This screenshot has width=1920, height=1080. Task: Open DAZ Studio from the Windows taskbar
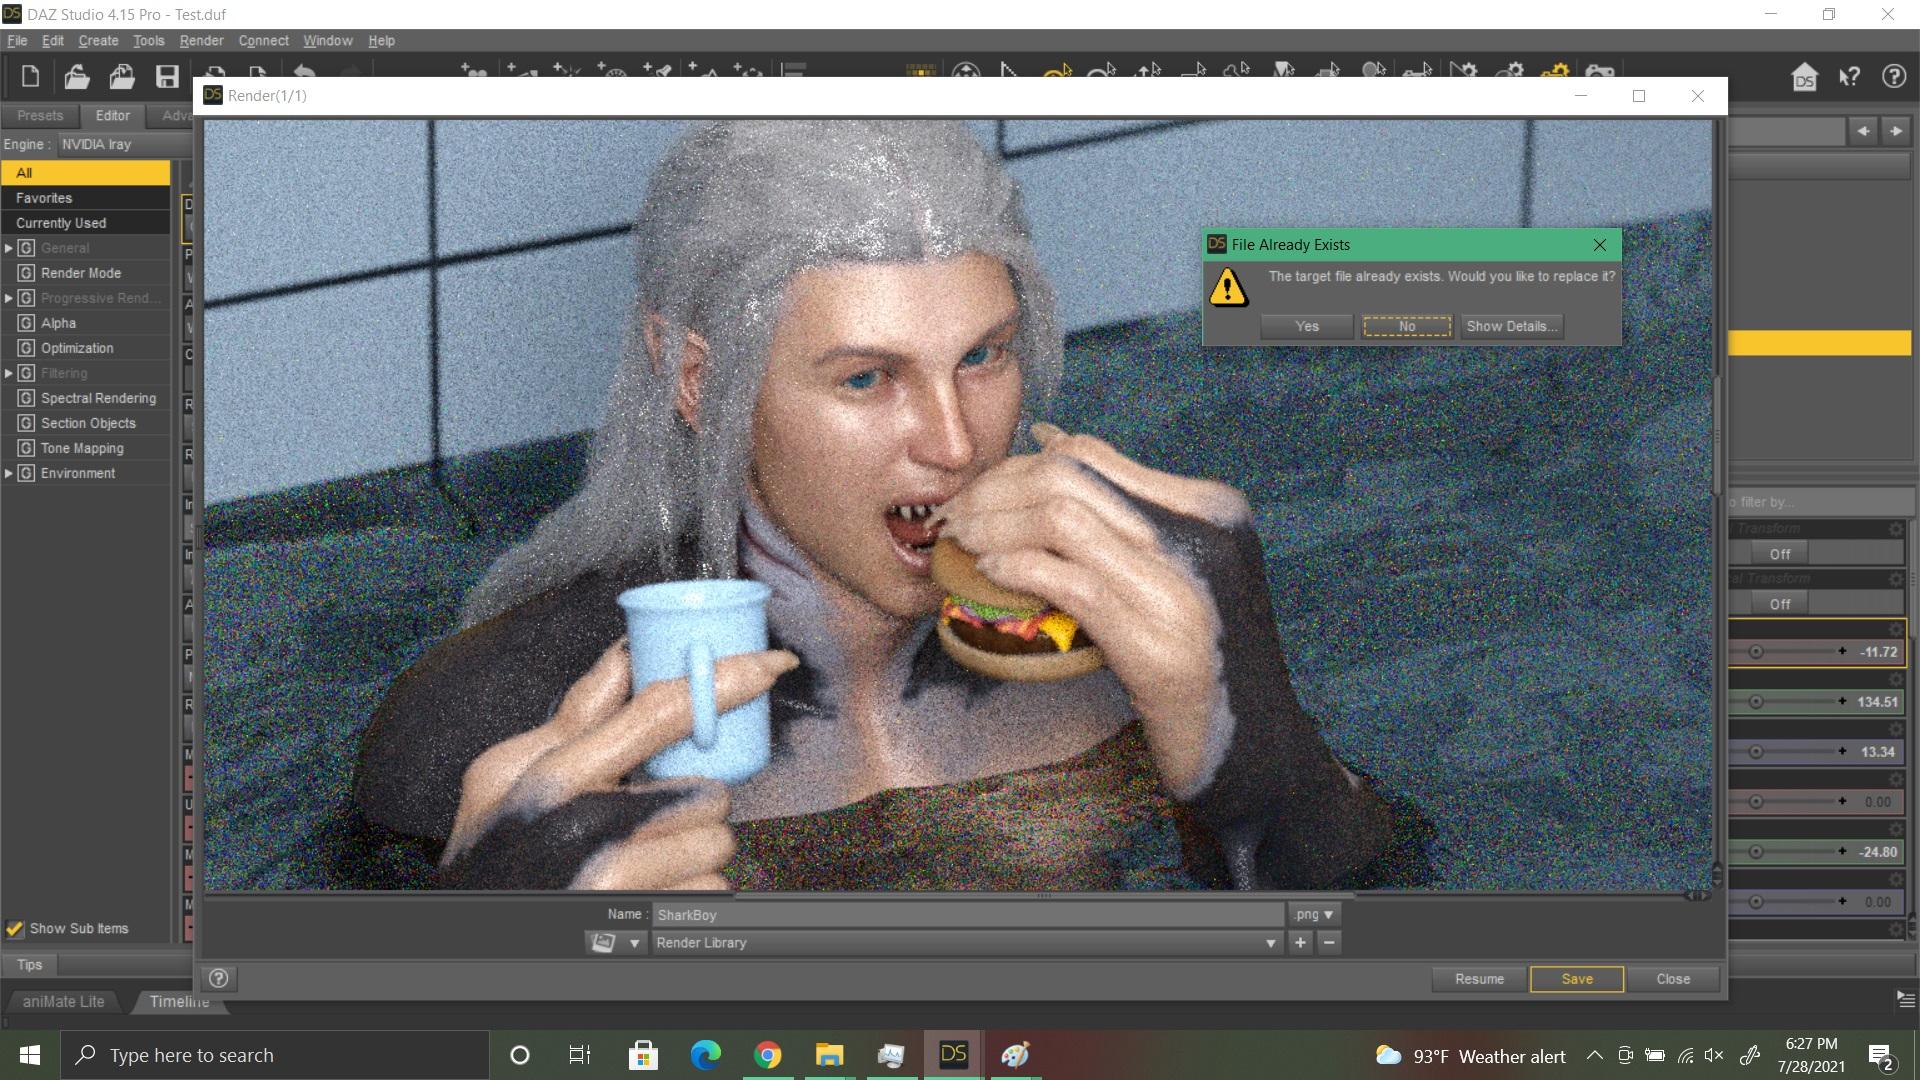pyautogui.click(x=953, y=1055)
